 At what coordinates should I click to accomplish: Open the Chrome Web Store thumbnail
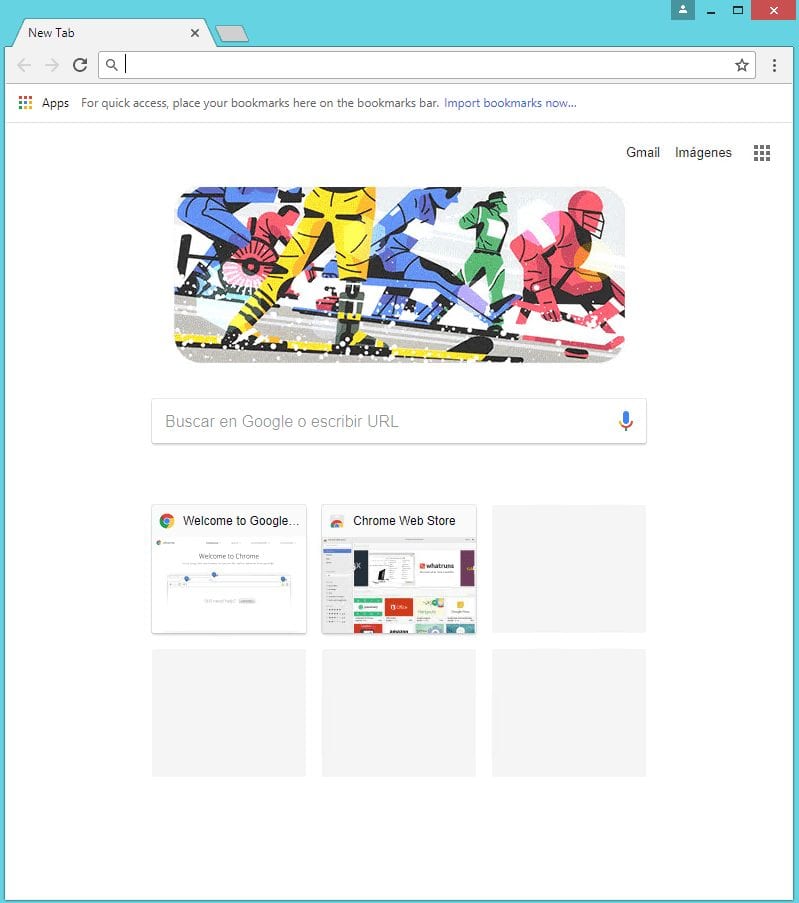click(x=399, y=569)
